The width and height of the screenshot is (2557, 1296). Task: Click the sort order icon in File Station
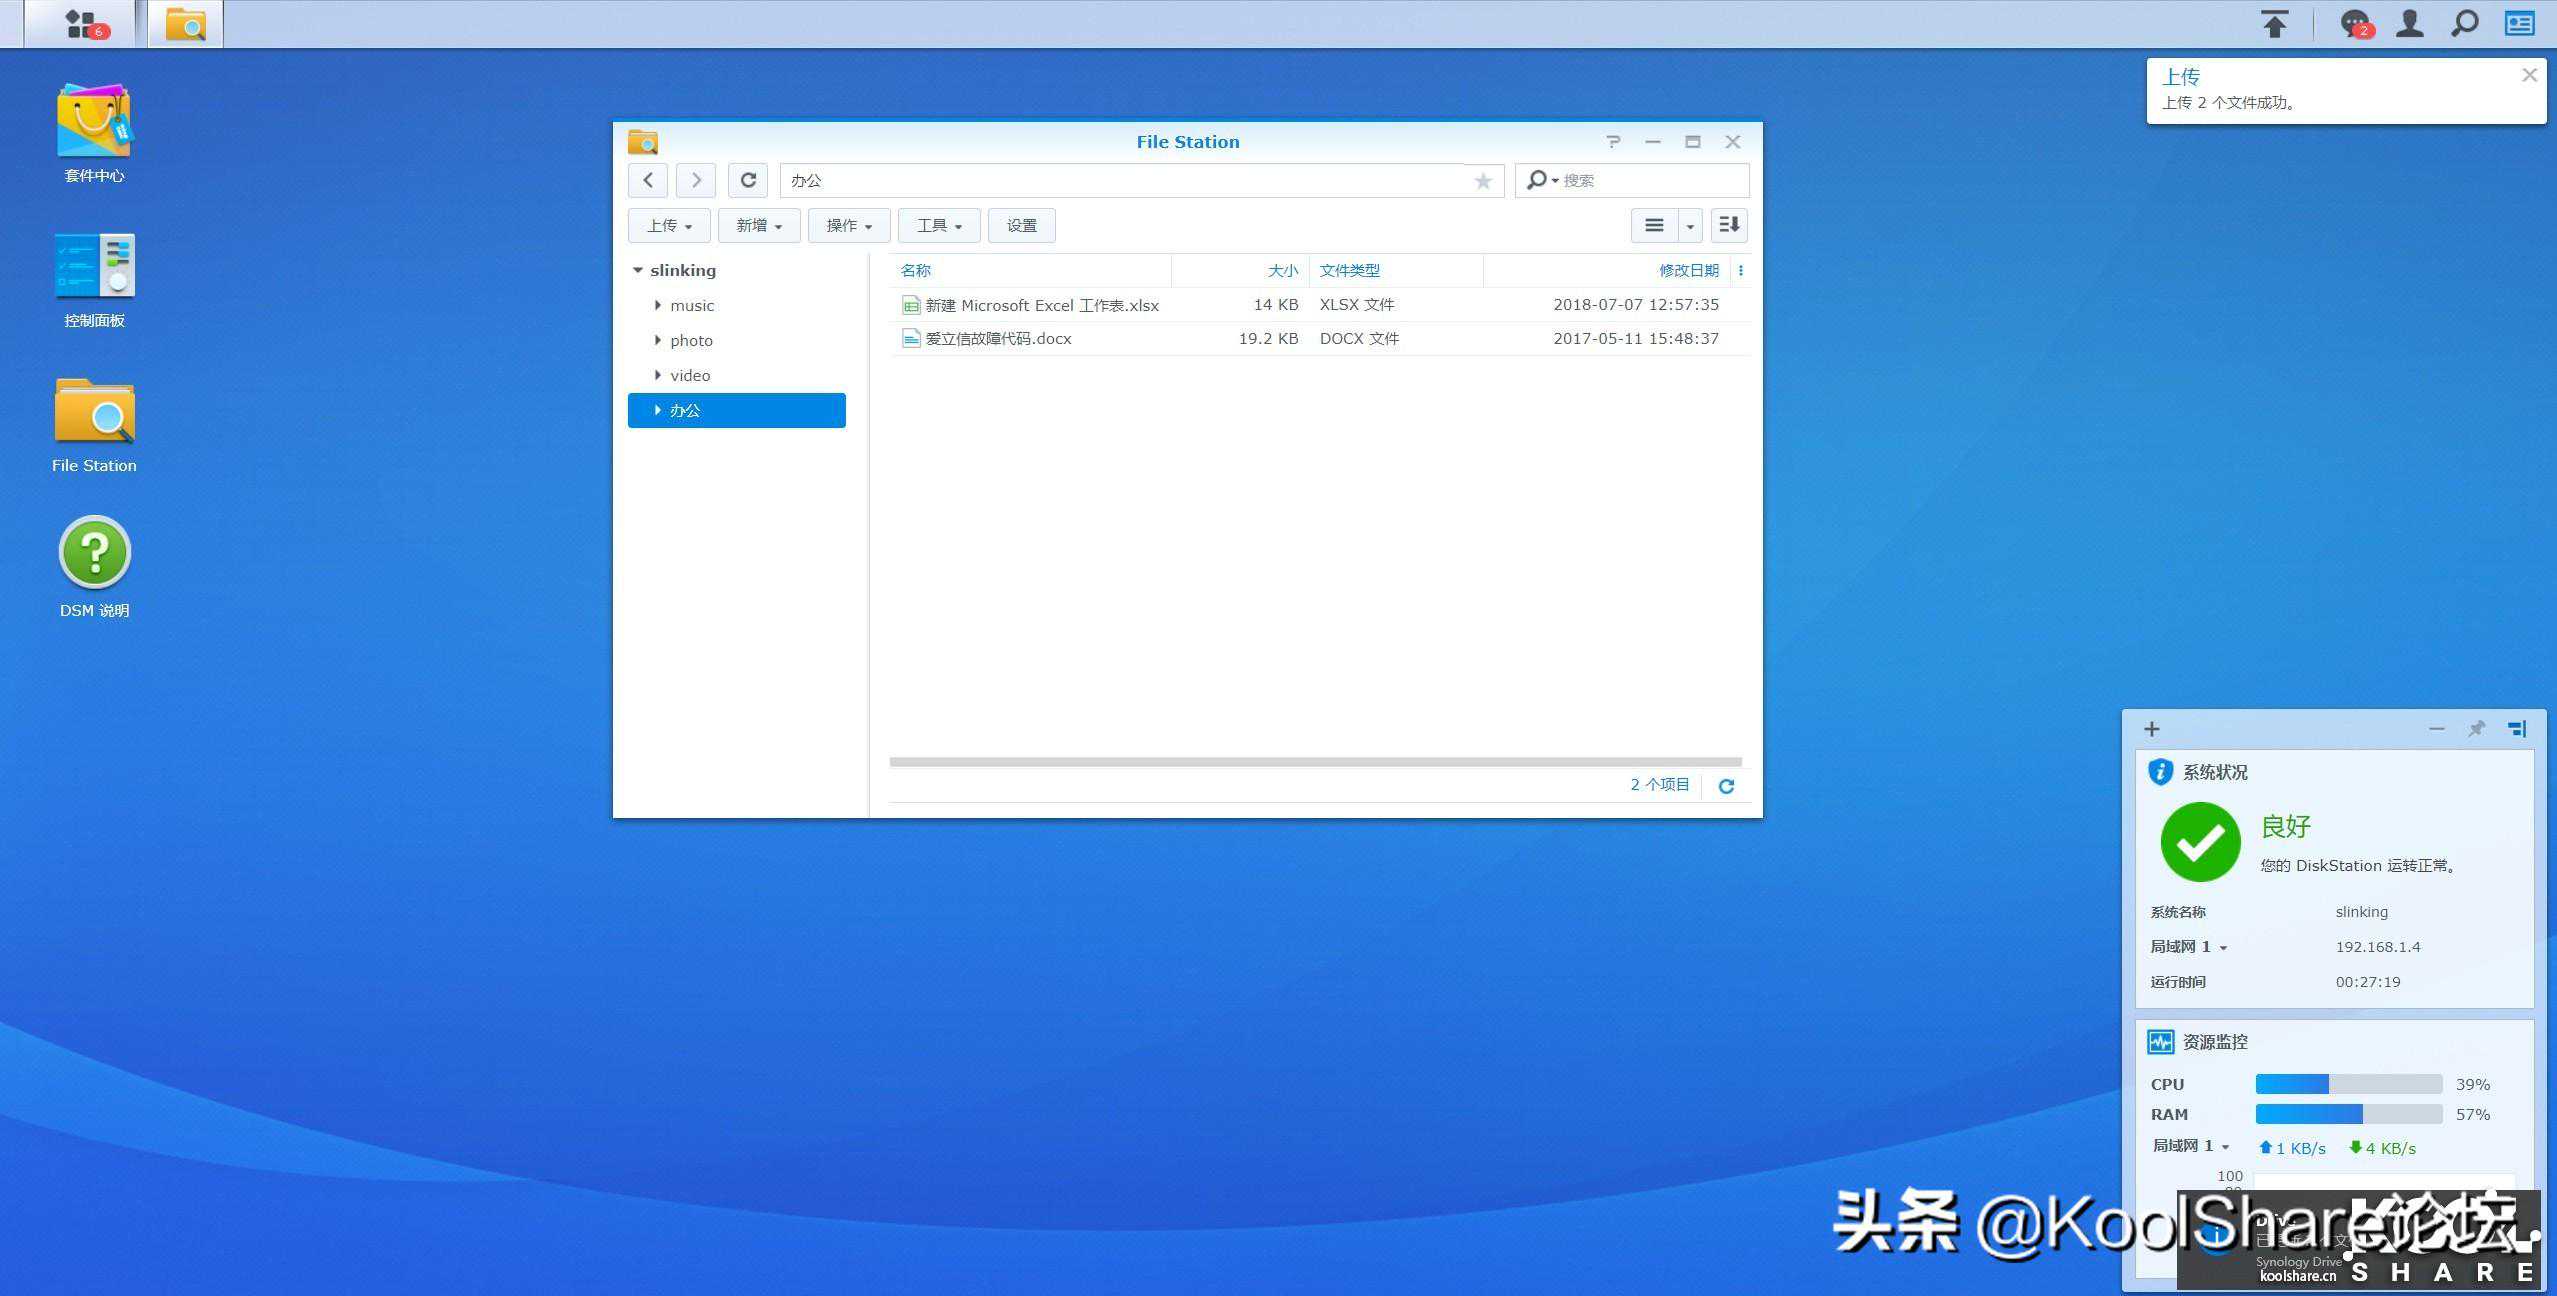click(1729, 225)
